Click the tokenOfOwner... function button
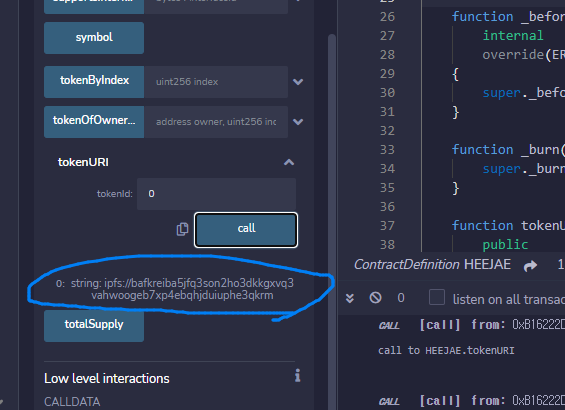Screen dimensions: 565x410 [x=94, y=122]
